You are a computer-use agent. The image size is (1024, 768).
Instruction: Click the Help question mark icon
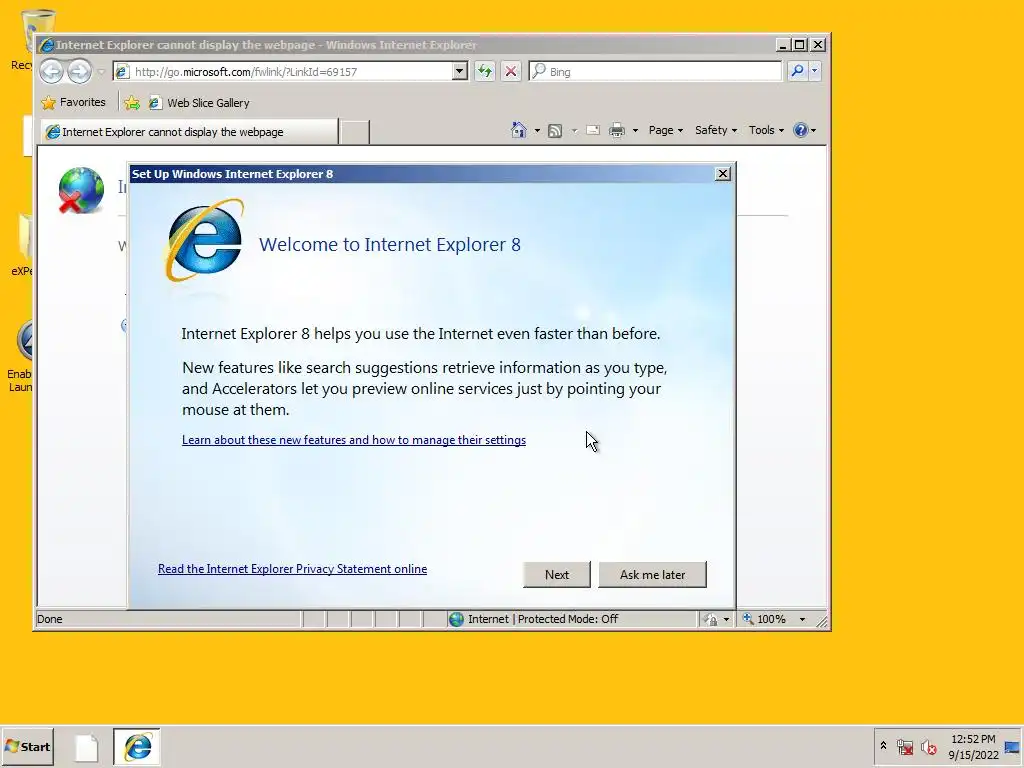[x=801, y=130]
